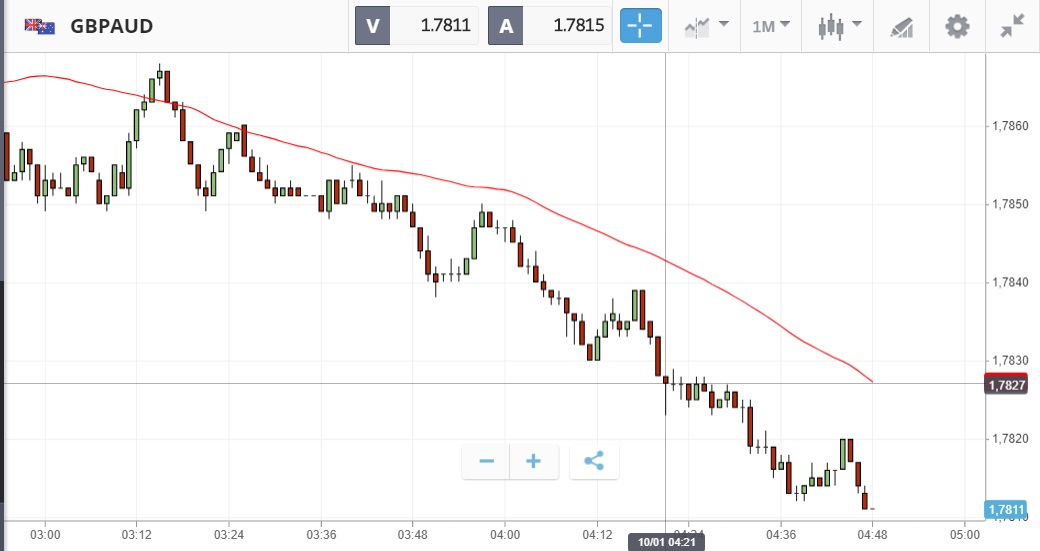Expand the 1M timeframe dropdown
Viewport: 1040px width, 551px height.
[x=770, y=26]
